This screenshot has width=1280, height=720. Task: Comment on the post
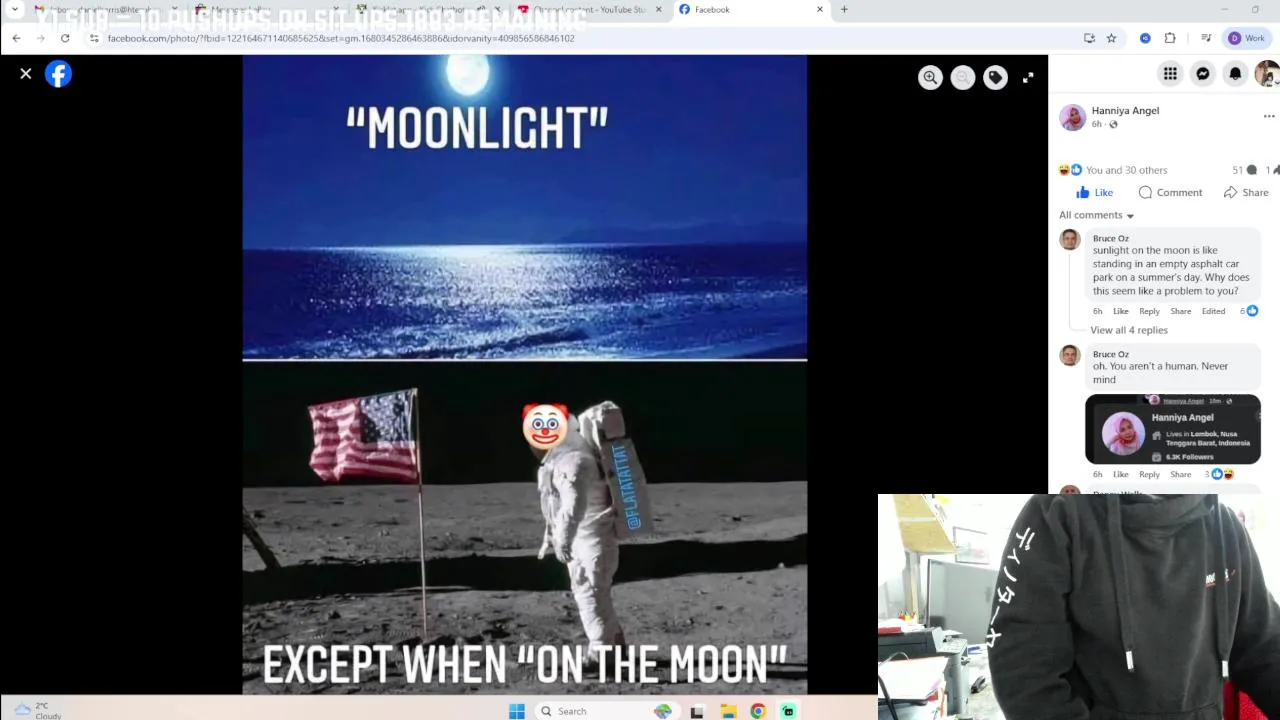tap(1170, 193)
